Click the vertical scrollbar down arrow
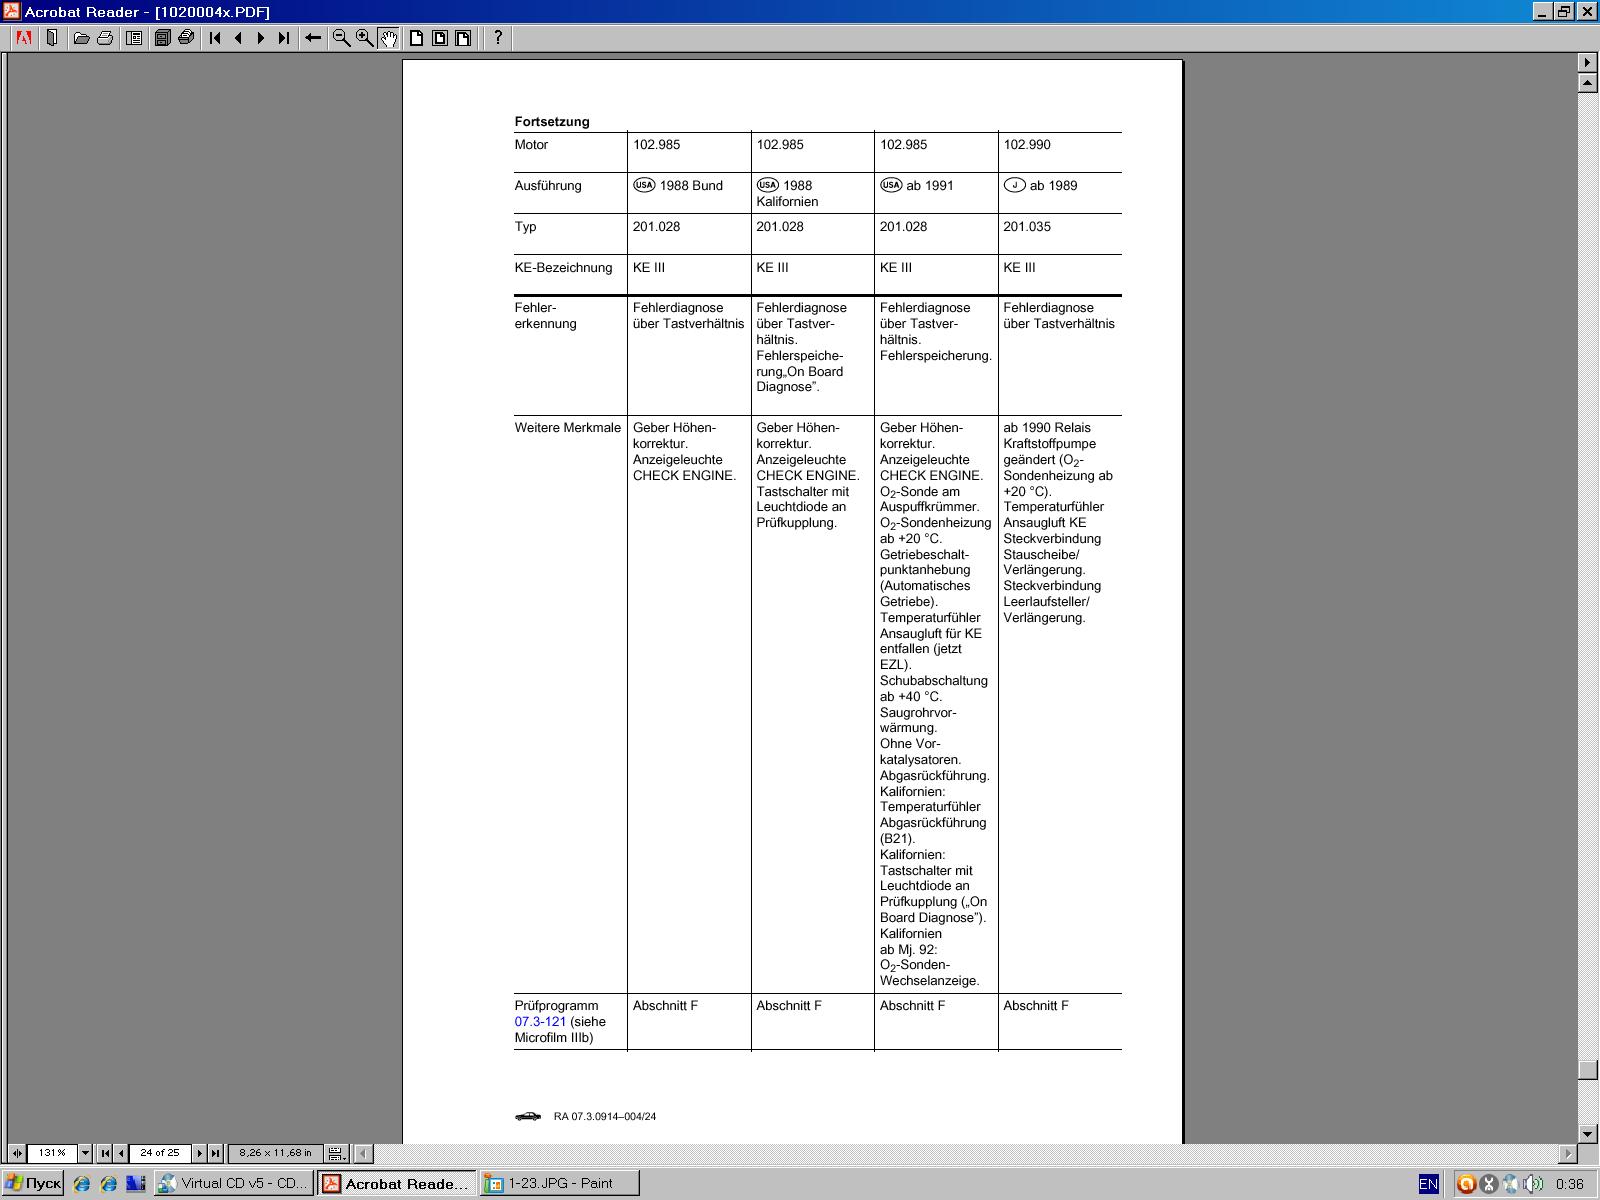 pyautogui.click(x=1587, y=1134)
